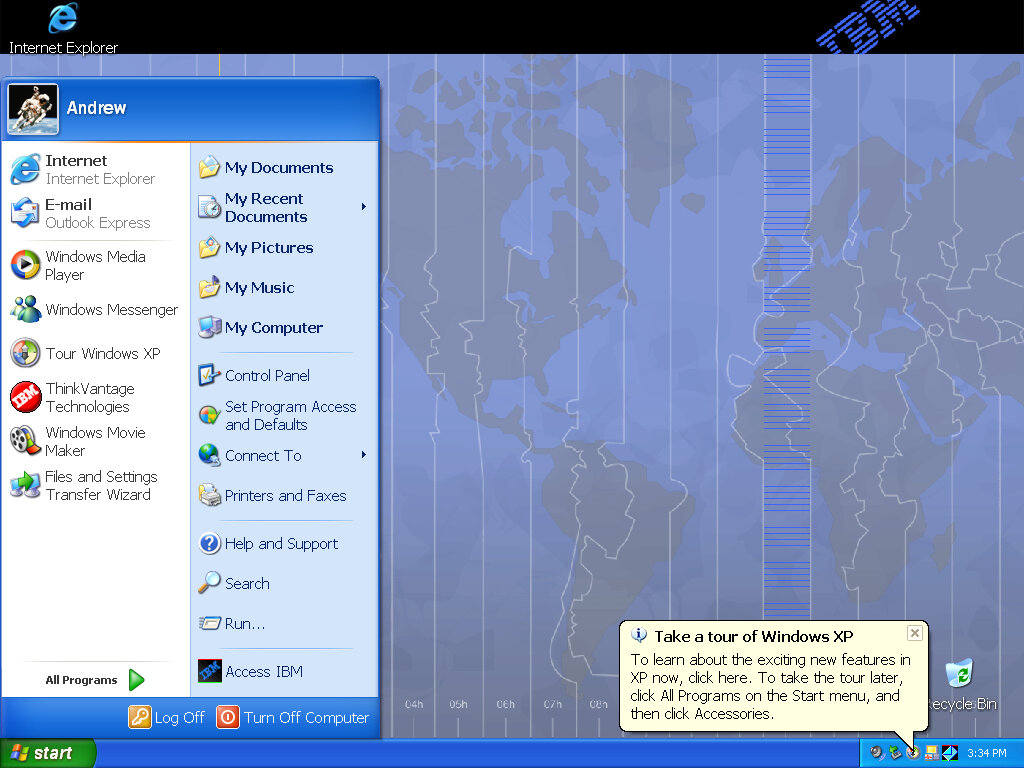Click the Turn Off Computer button

(292, 717)
